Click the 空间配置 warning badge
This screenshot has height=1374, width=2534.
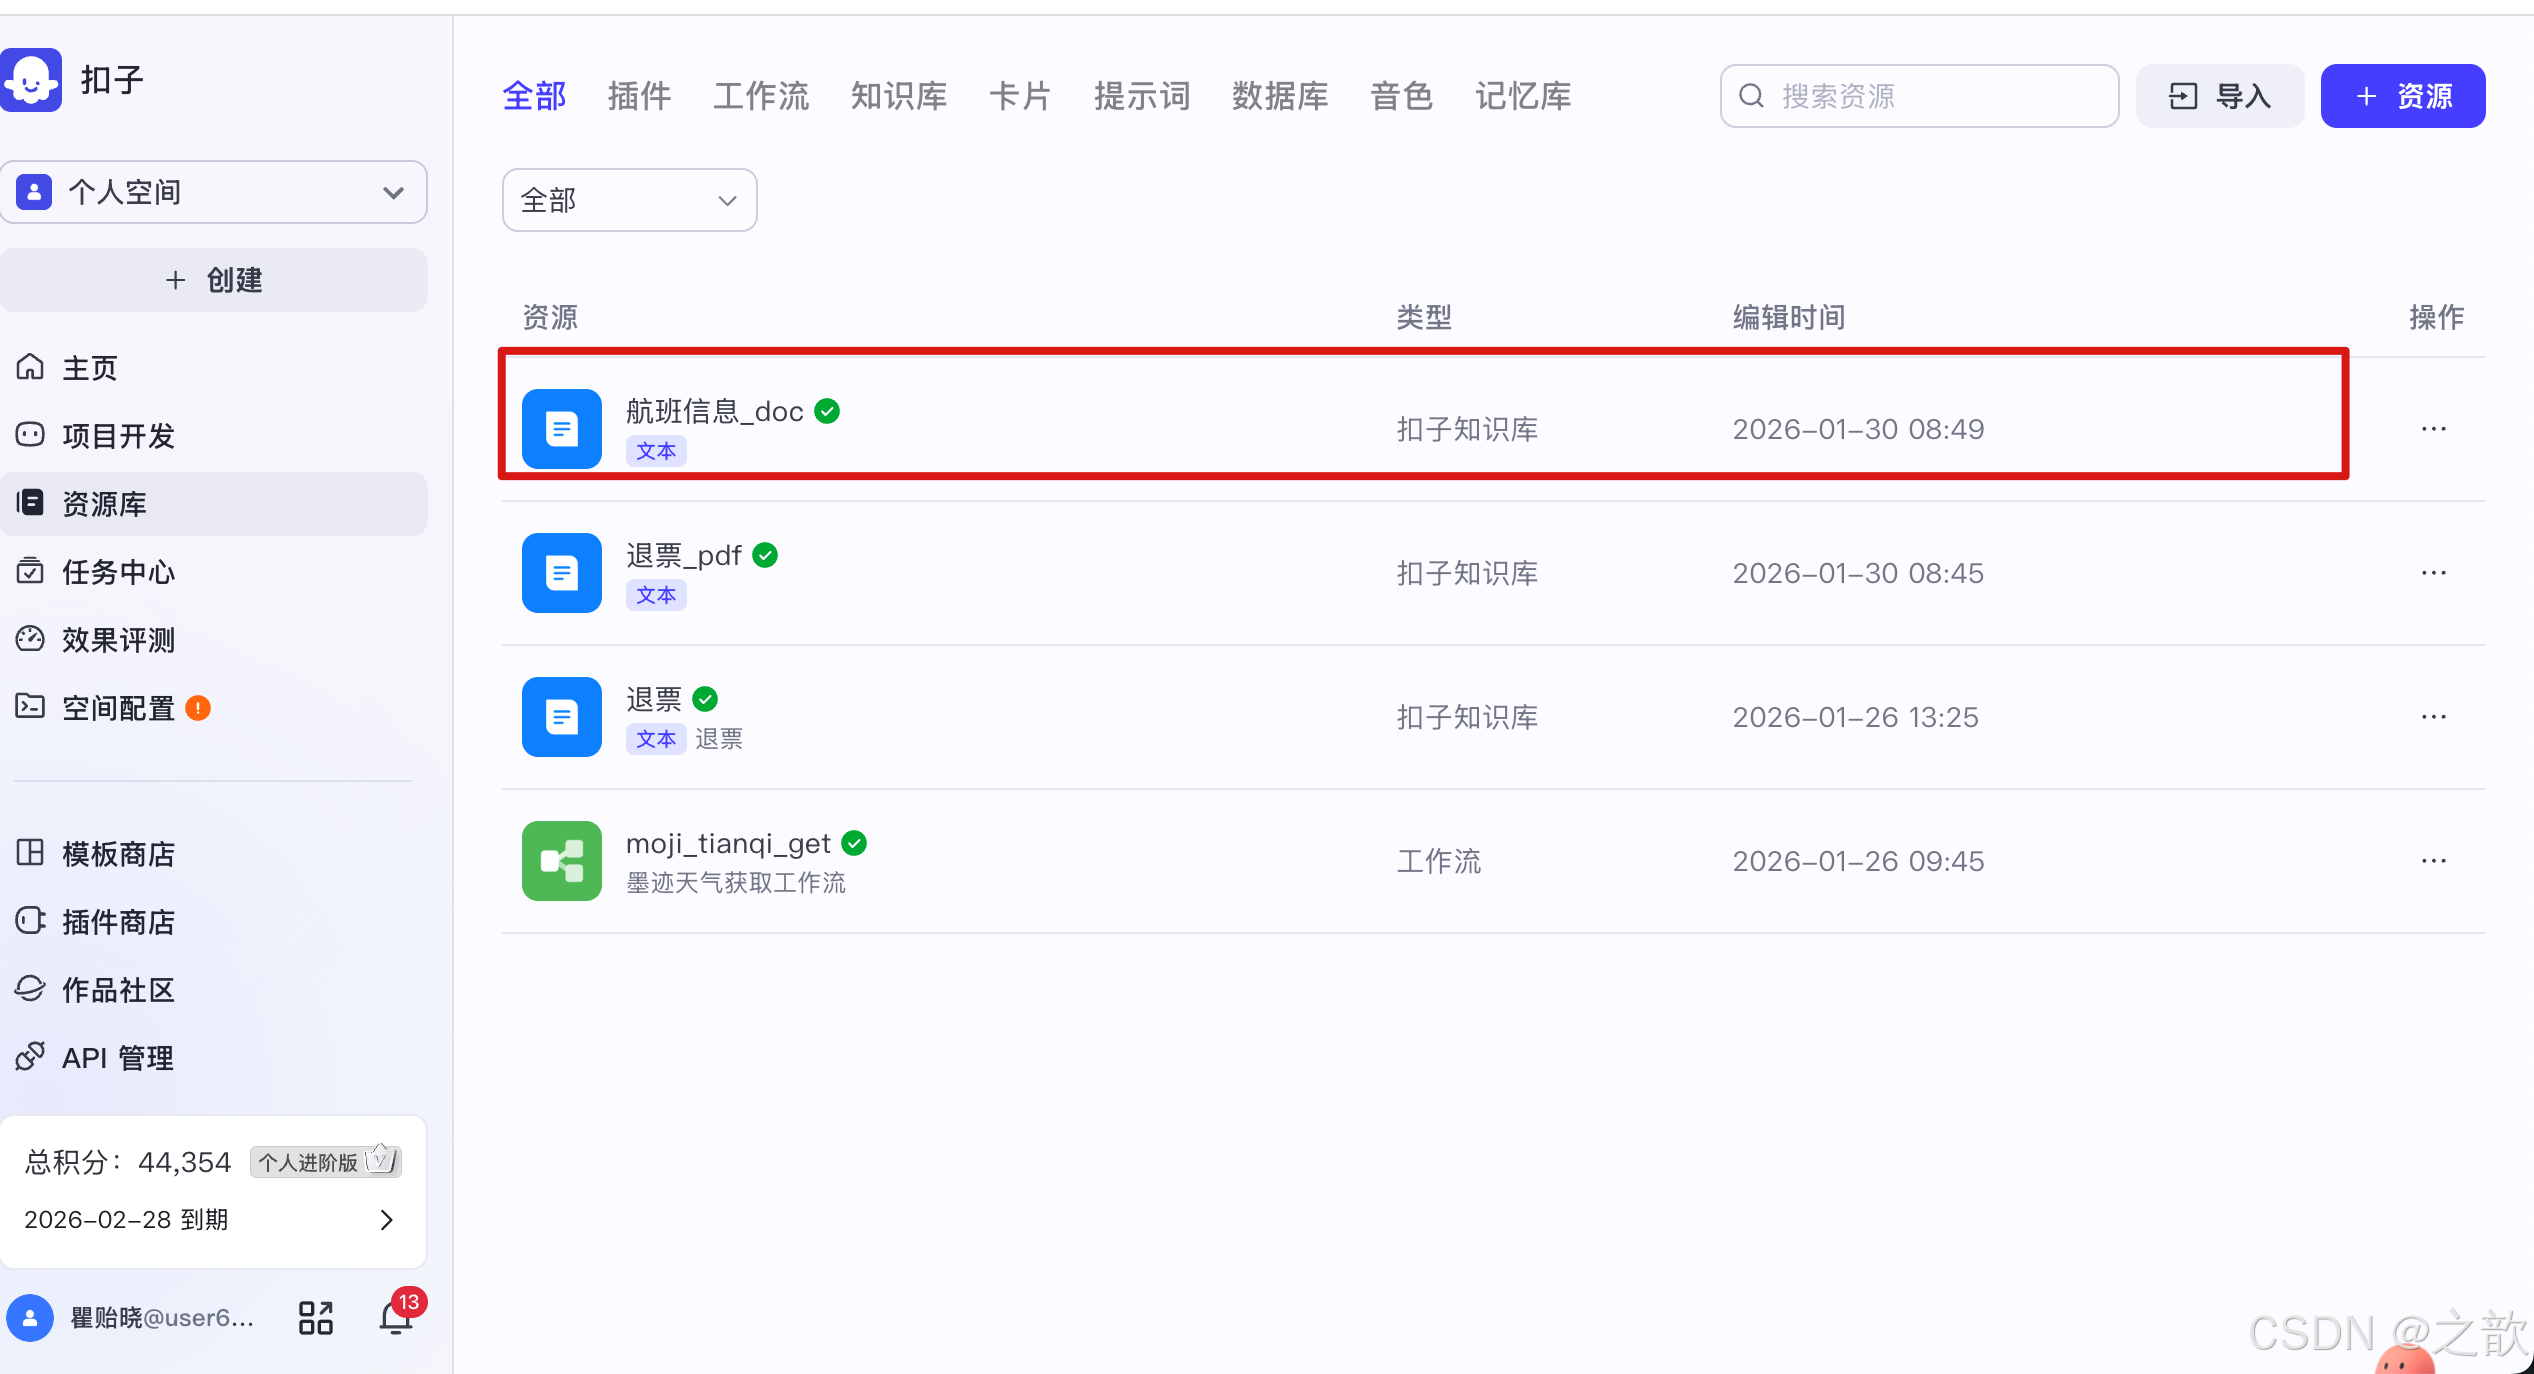[x=199, y=708]
